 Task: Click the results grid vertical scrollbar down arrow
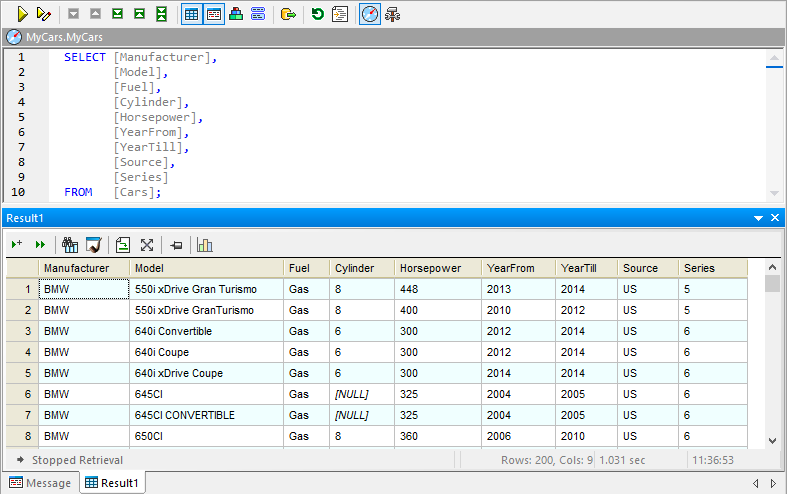tap(772, 440)
